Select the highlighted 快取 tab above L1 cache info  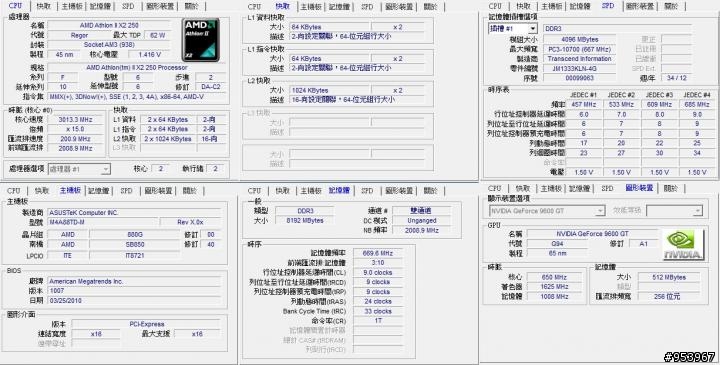[283, 6]
